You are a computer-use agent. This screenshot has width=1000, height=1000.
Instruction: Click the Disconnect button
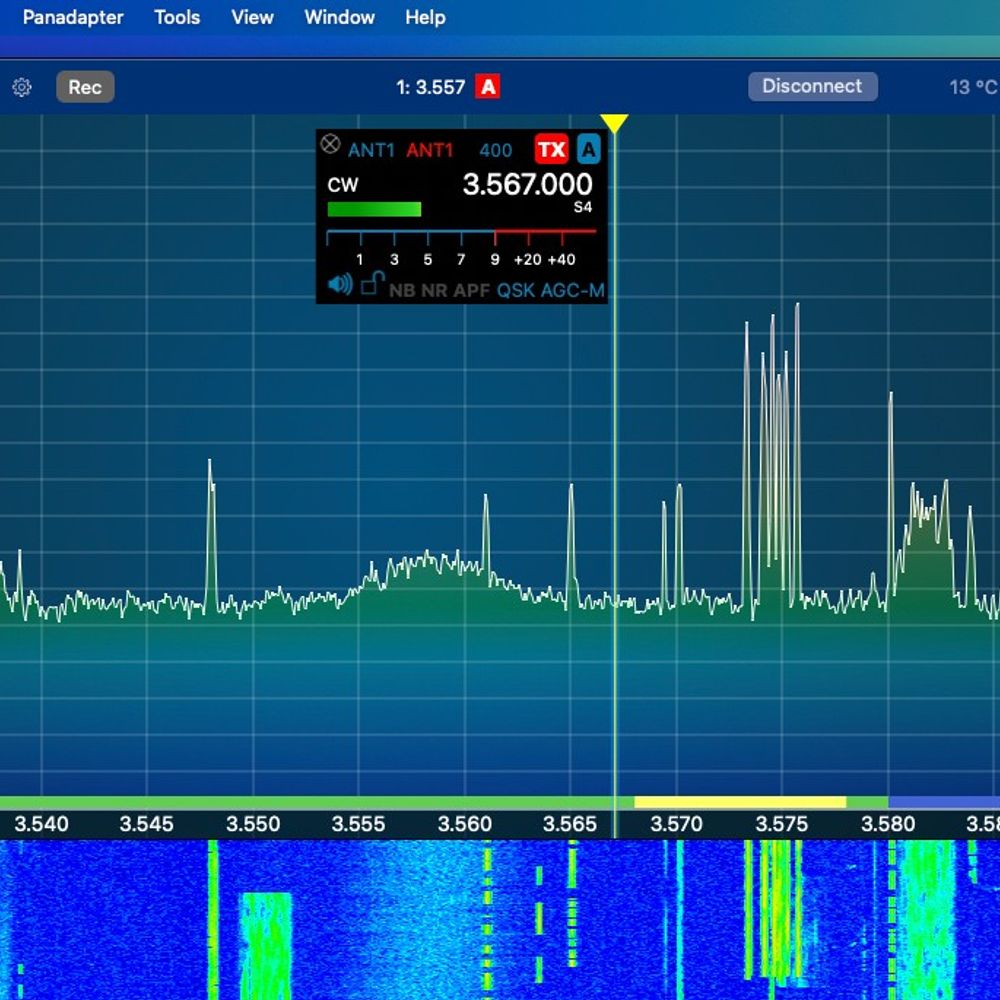pos(812,86)
